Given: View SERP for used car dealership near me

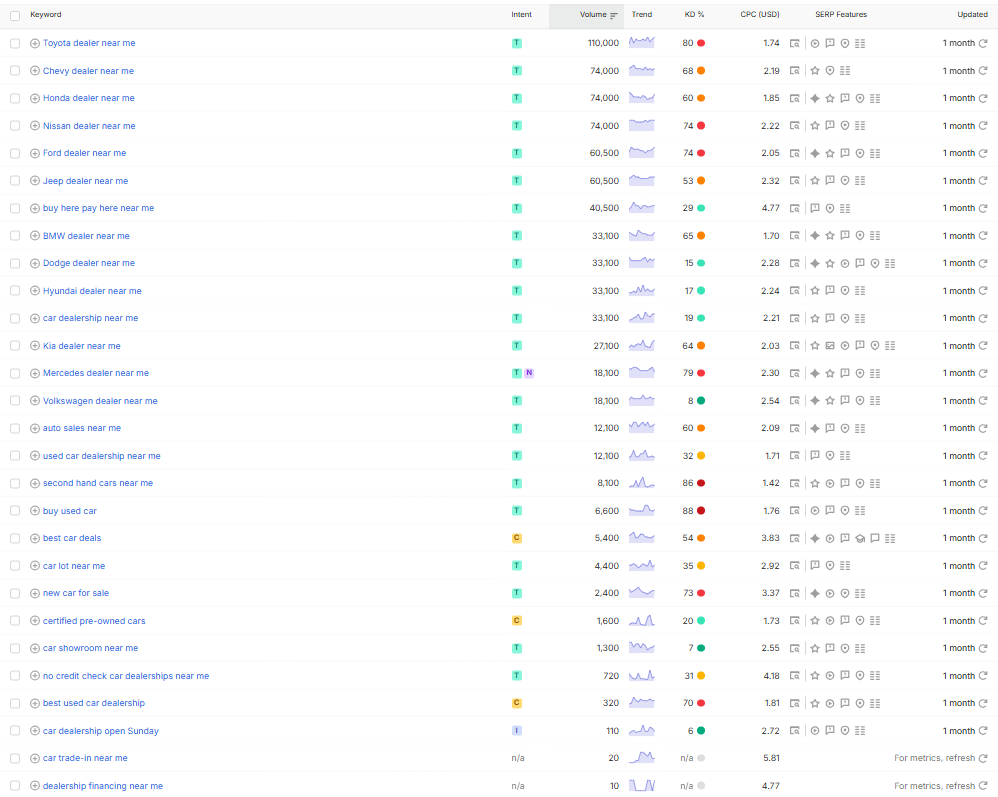Looking at the screenshot, I should (794, 456).
